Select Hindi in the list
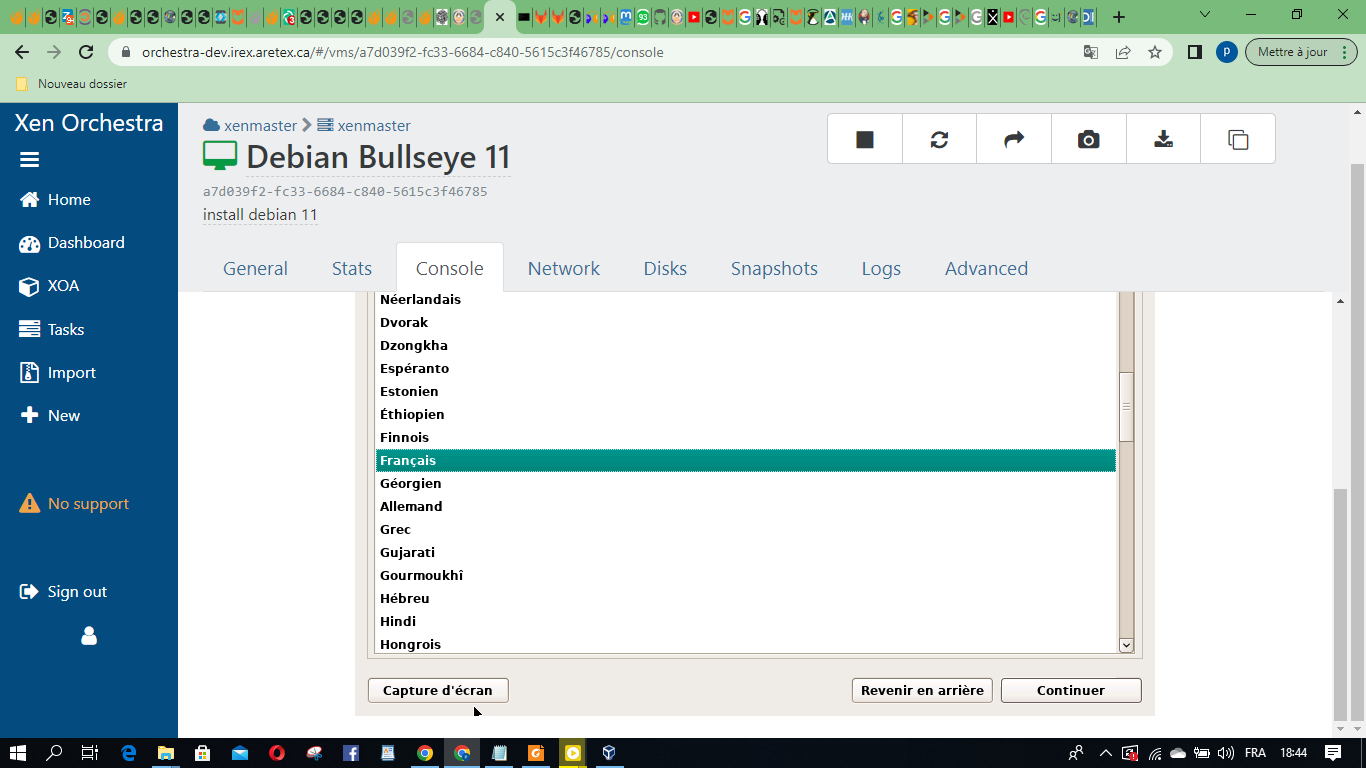Screen dimensions: 1366x768 tap(746, 621)
